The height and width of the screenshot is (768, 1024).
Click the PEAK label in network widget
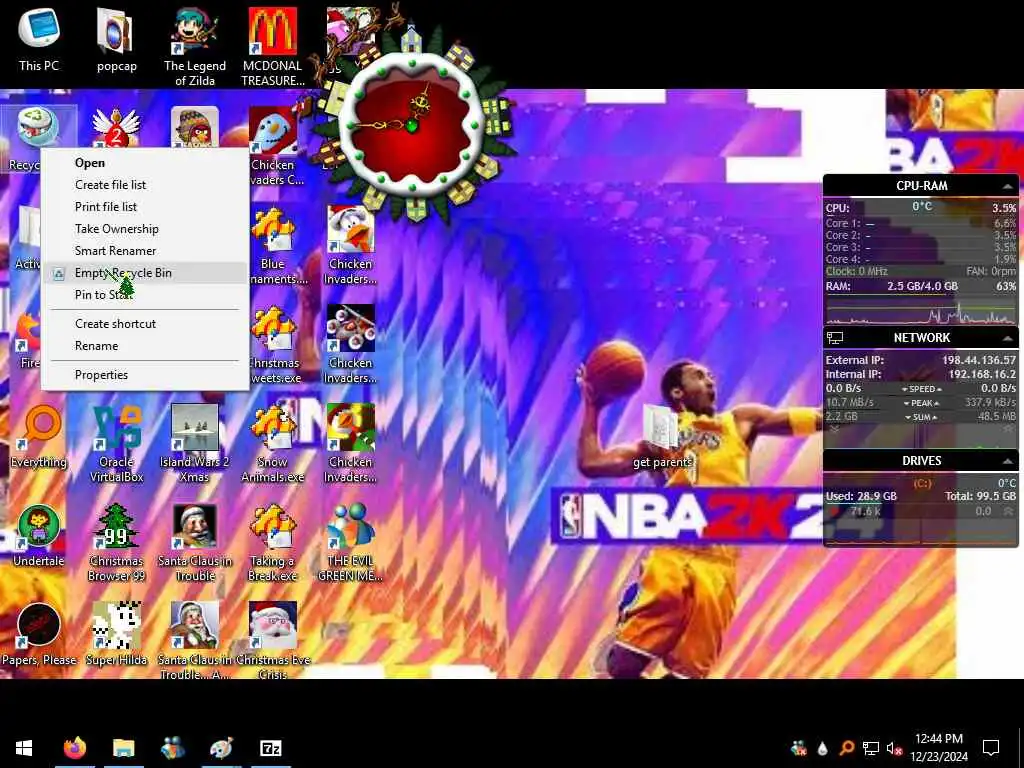click(921, 403)
